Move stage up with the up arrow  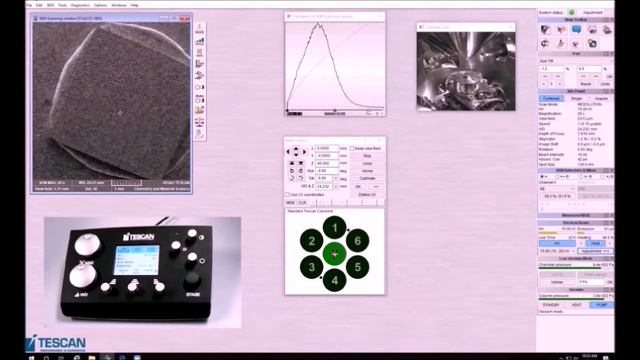[x=296, y=149]
